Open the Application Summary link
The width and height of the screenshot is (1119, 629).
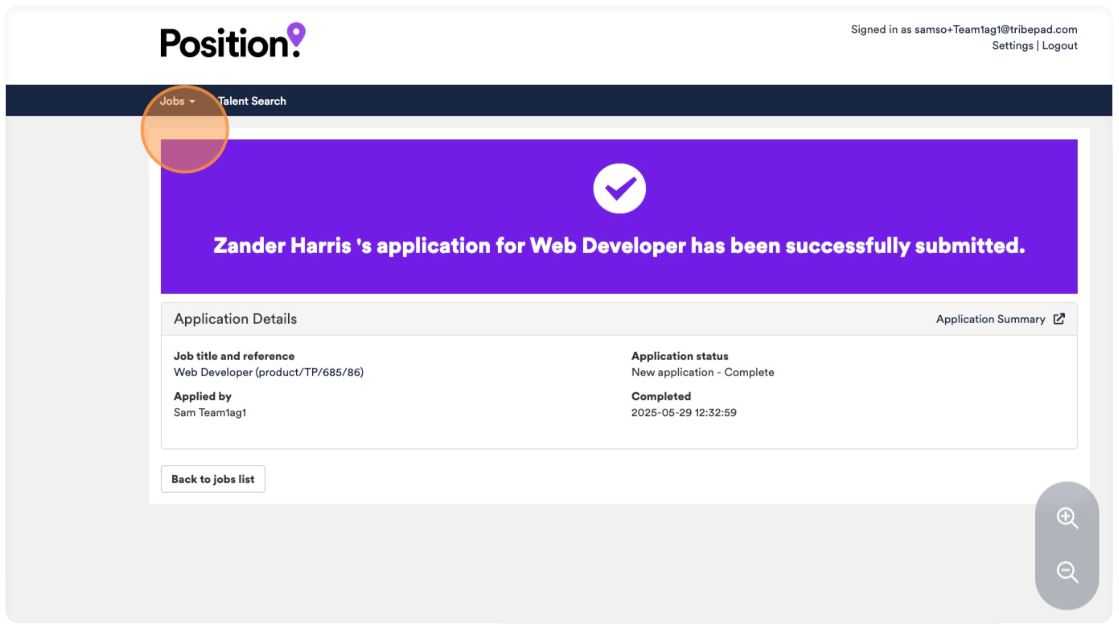991,319
